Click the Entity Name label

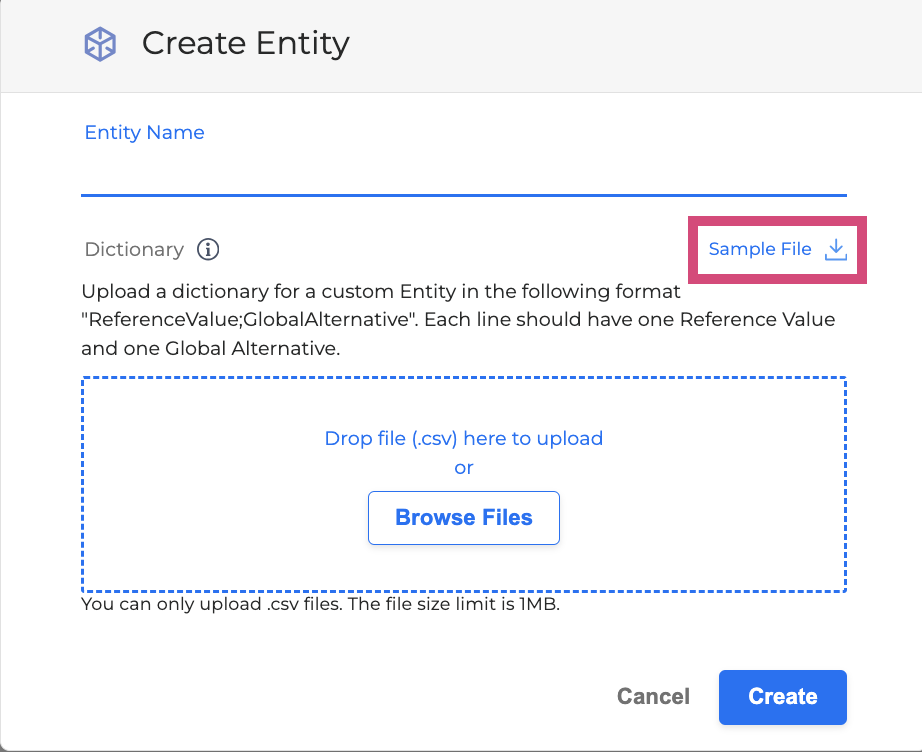click(144, 132)
